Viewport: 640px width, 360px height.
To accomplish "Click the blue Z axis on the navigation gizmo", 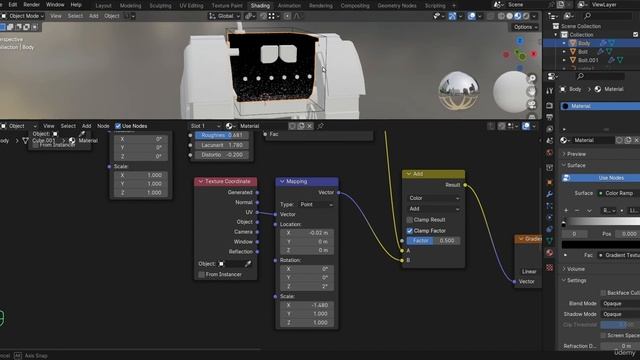I will click(520, 41).
